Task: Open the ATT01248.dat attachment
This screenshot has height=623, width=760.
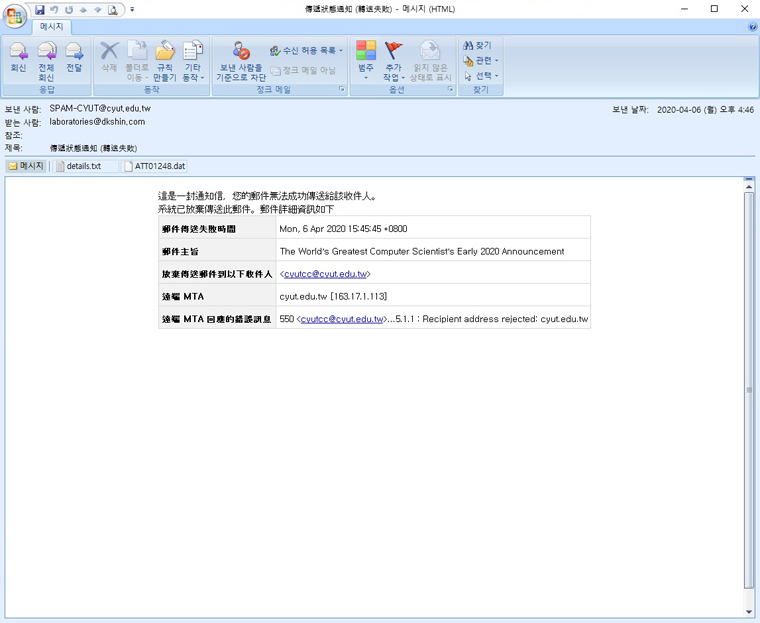Action: (155, 166)
